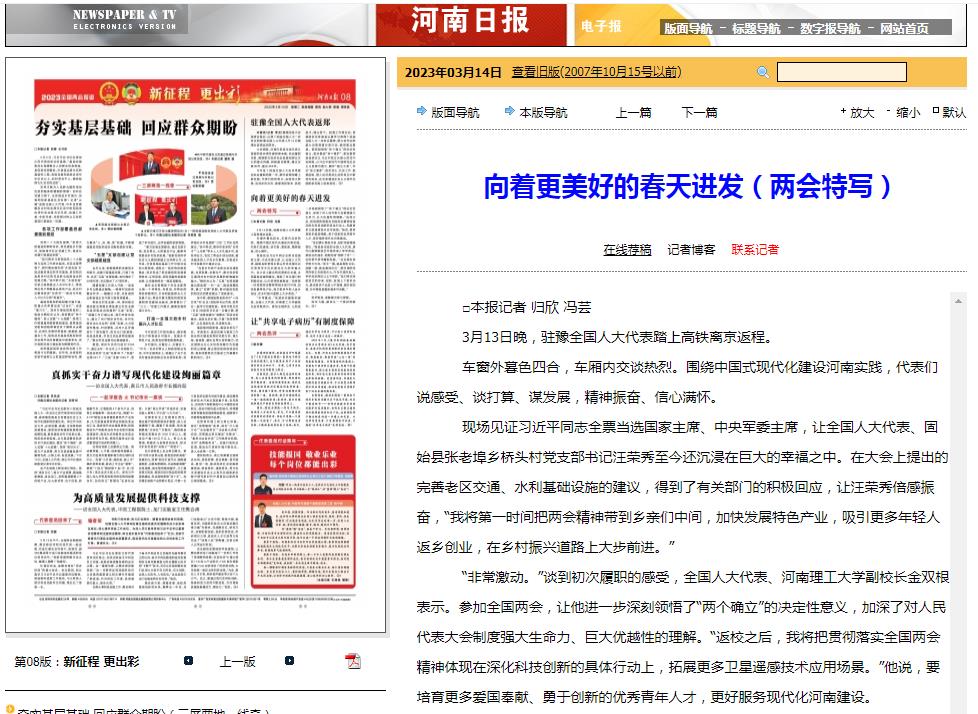The height and width of the screenshot is (714, 978).
Task: Open 让"共享电子病历"有制度保障 on the page thumbnail
Action: 303,321
